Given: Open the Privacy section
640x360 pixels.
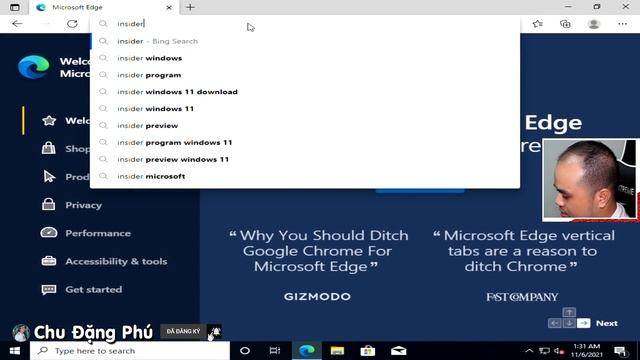Looking at the screenshot, I should pos(83,205).
